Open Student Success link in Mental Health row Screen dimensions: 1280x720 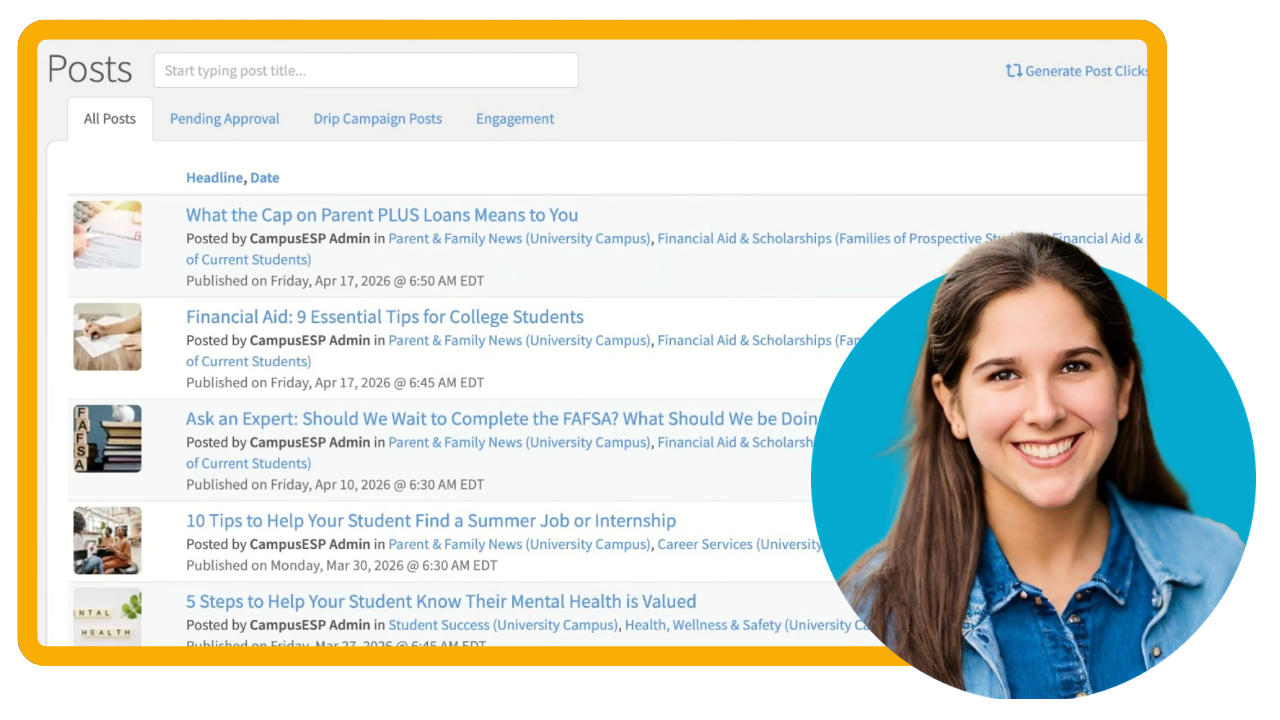[x=503, y=626]
